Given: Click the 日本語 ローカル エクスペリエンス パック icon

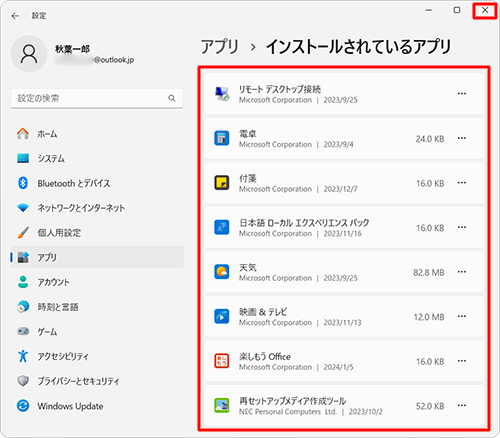Looking at the screenshot, I should (222, 227).
